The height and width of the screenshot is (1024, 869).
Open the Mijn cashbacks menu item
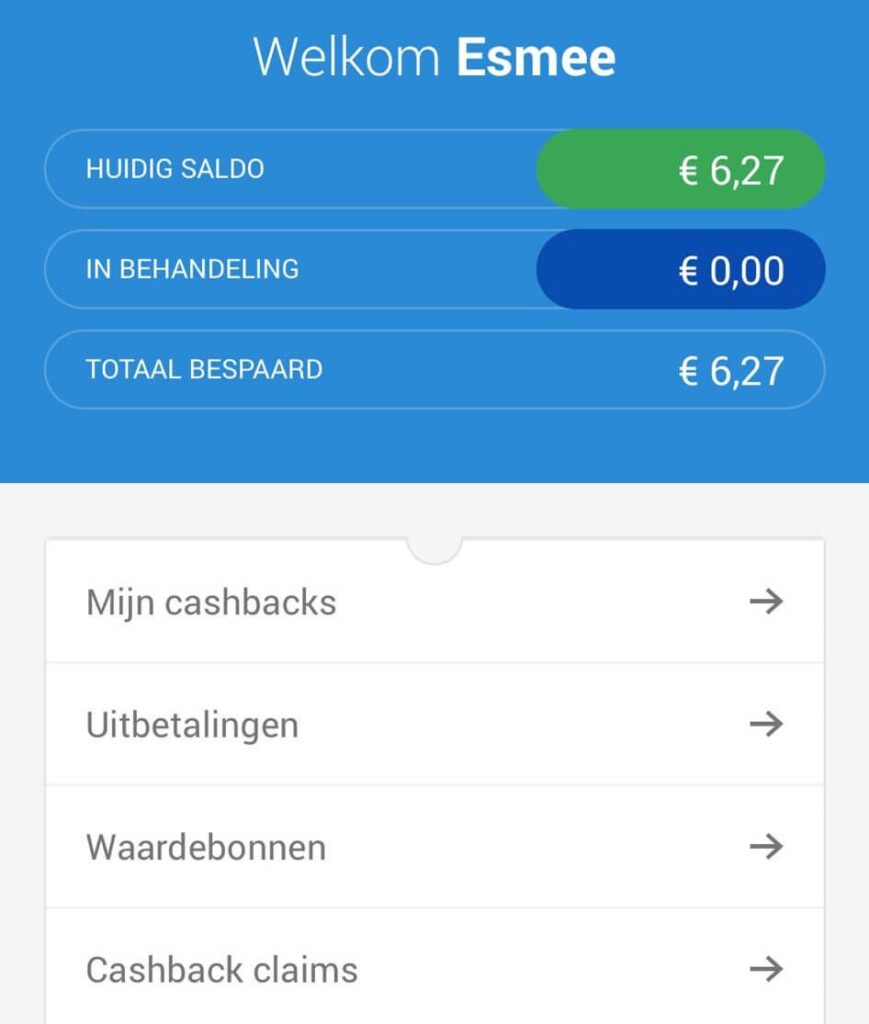(x=211, y=603)
